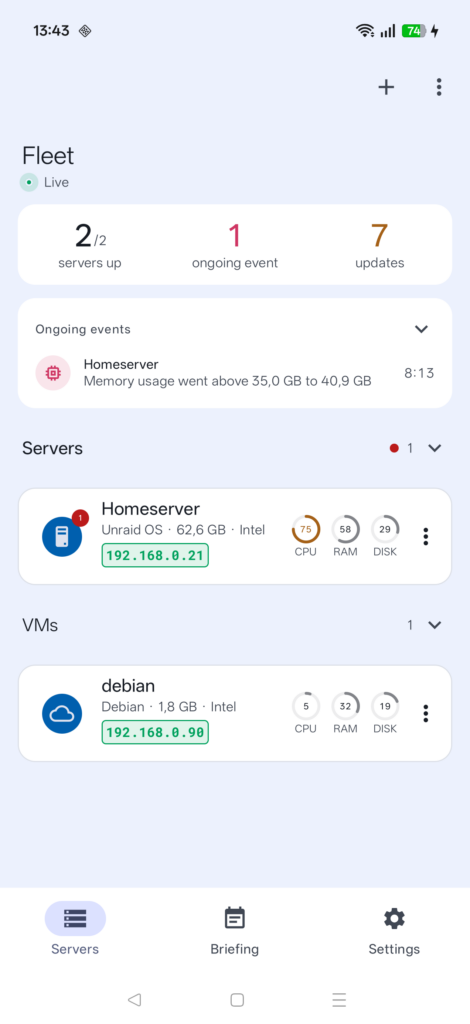The image size is (470, 1024).
Task: Tap the debian cloud icon
Action: (x=62, y=713)
